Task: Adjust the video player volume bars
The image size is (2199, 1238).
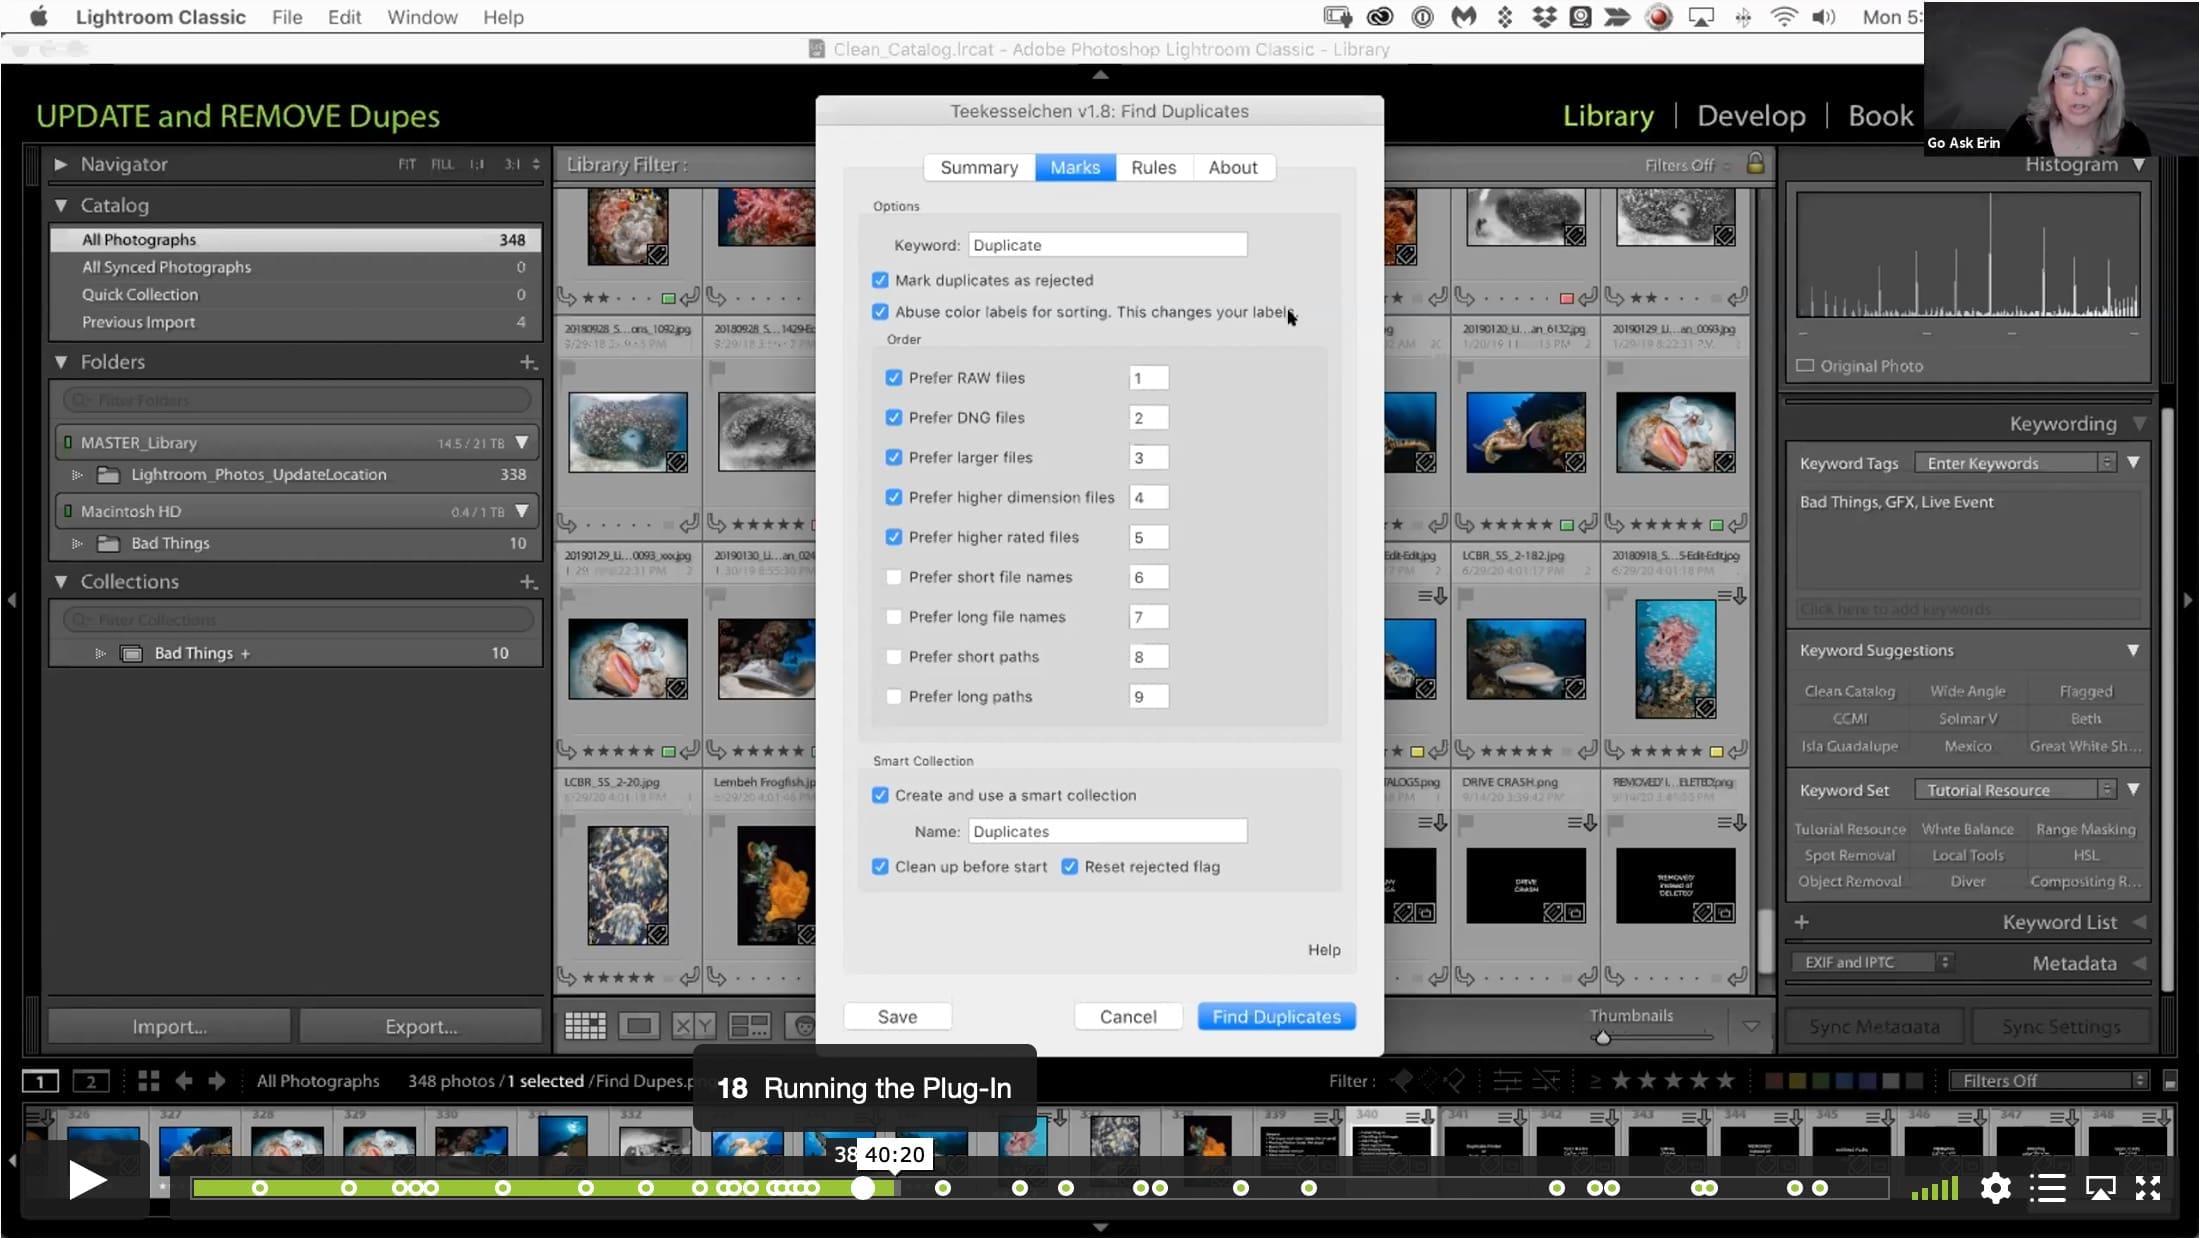Action: click(x=1935, y=1188)
